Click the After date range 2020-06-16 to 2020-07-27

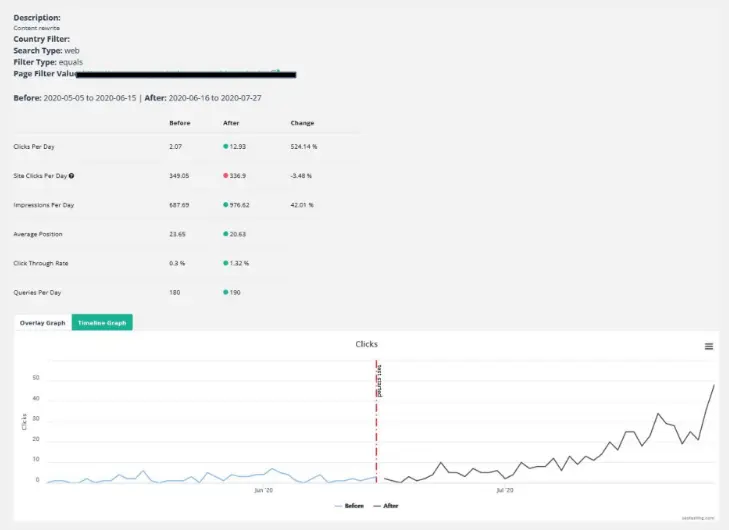pos(215,98)
